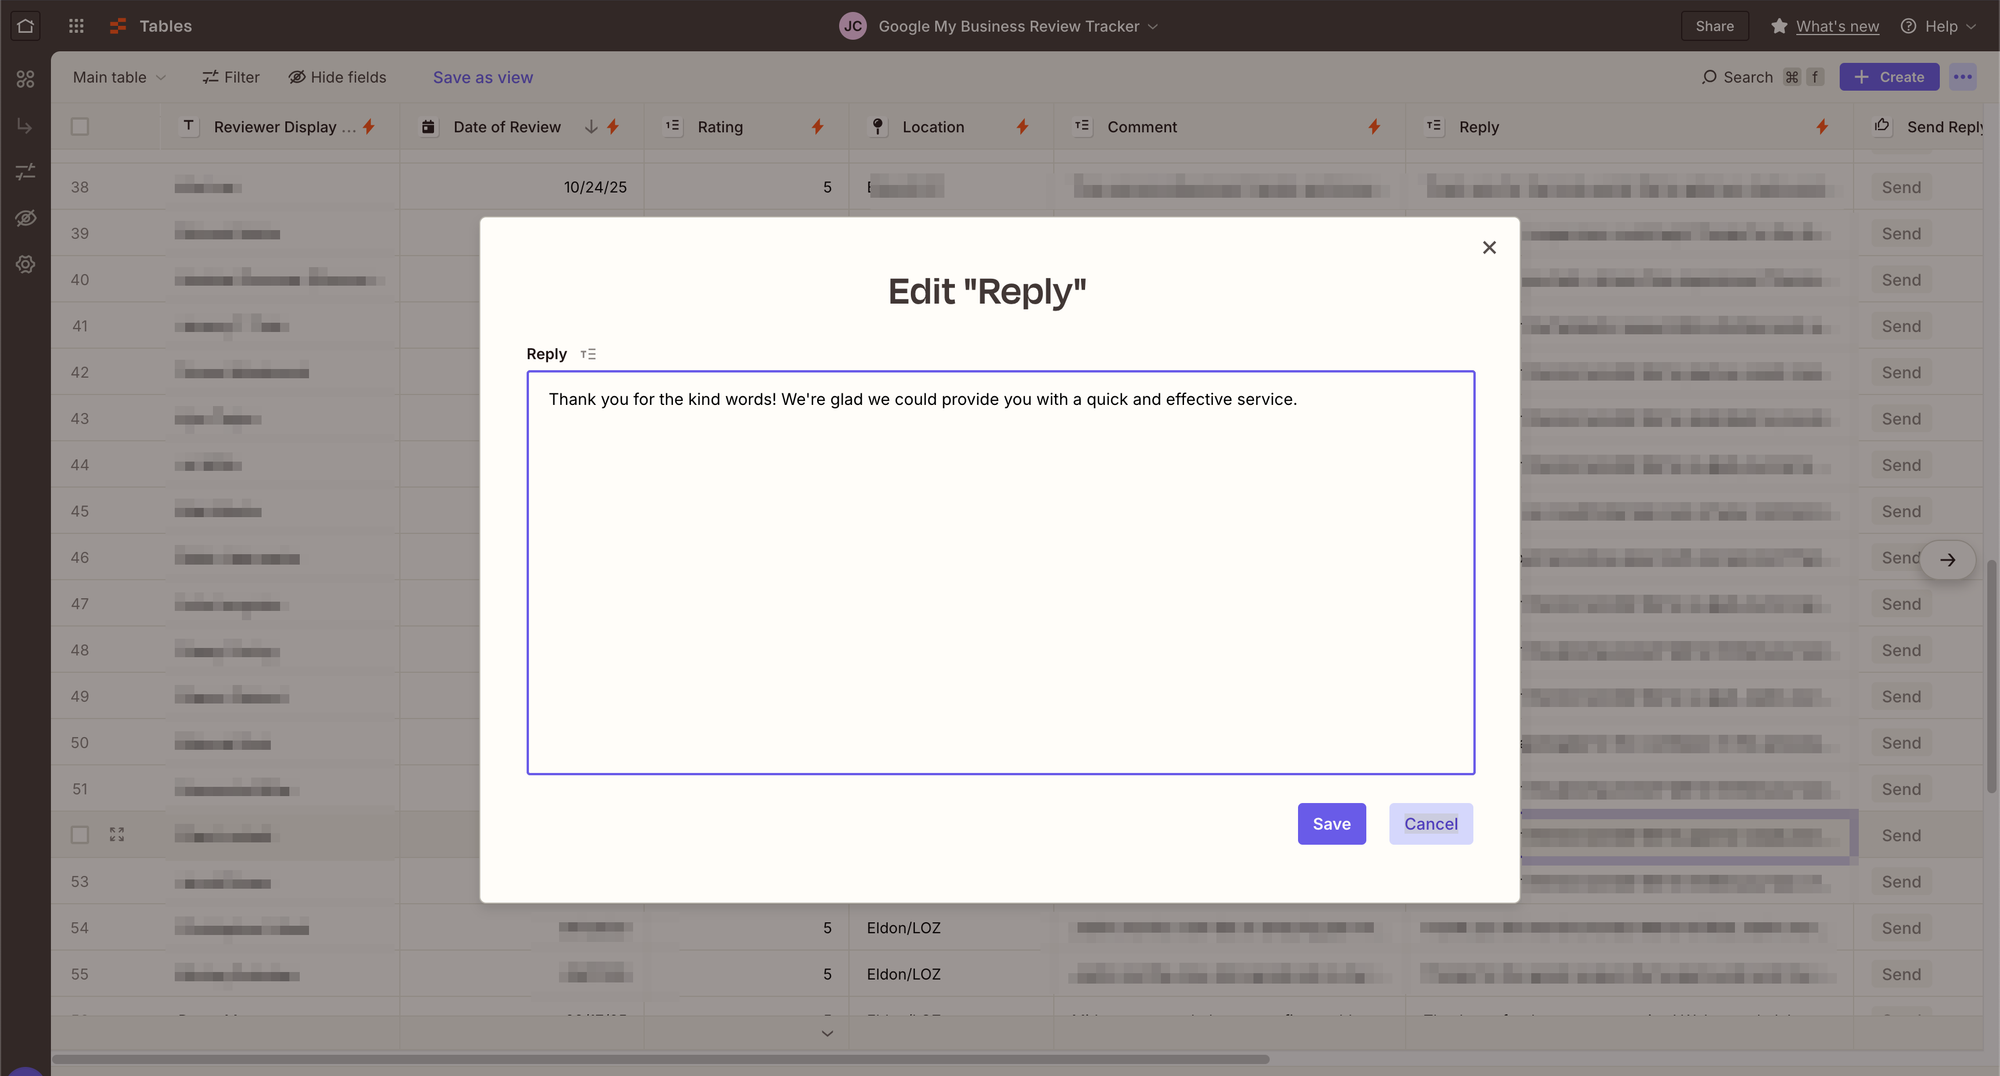
Task: Click the sort arrow on Date of Review
Action: tap(591, 127)
